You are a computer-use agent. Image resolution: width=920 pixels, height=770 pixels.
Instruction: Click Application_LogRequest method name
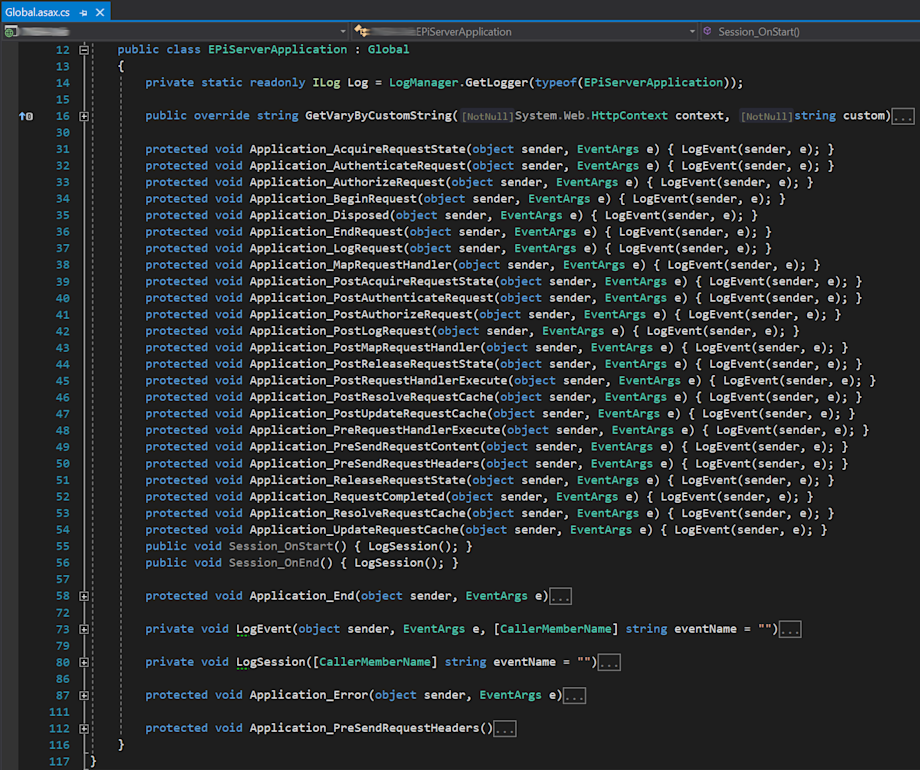(326, 248)
